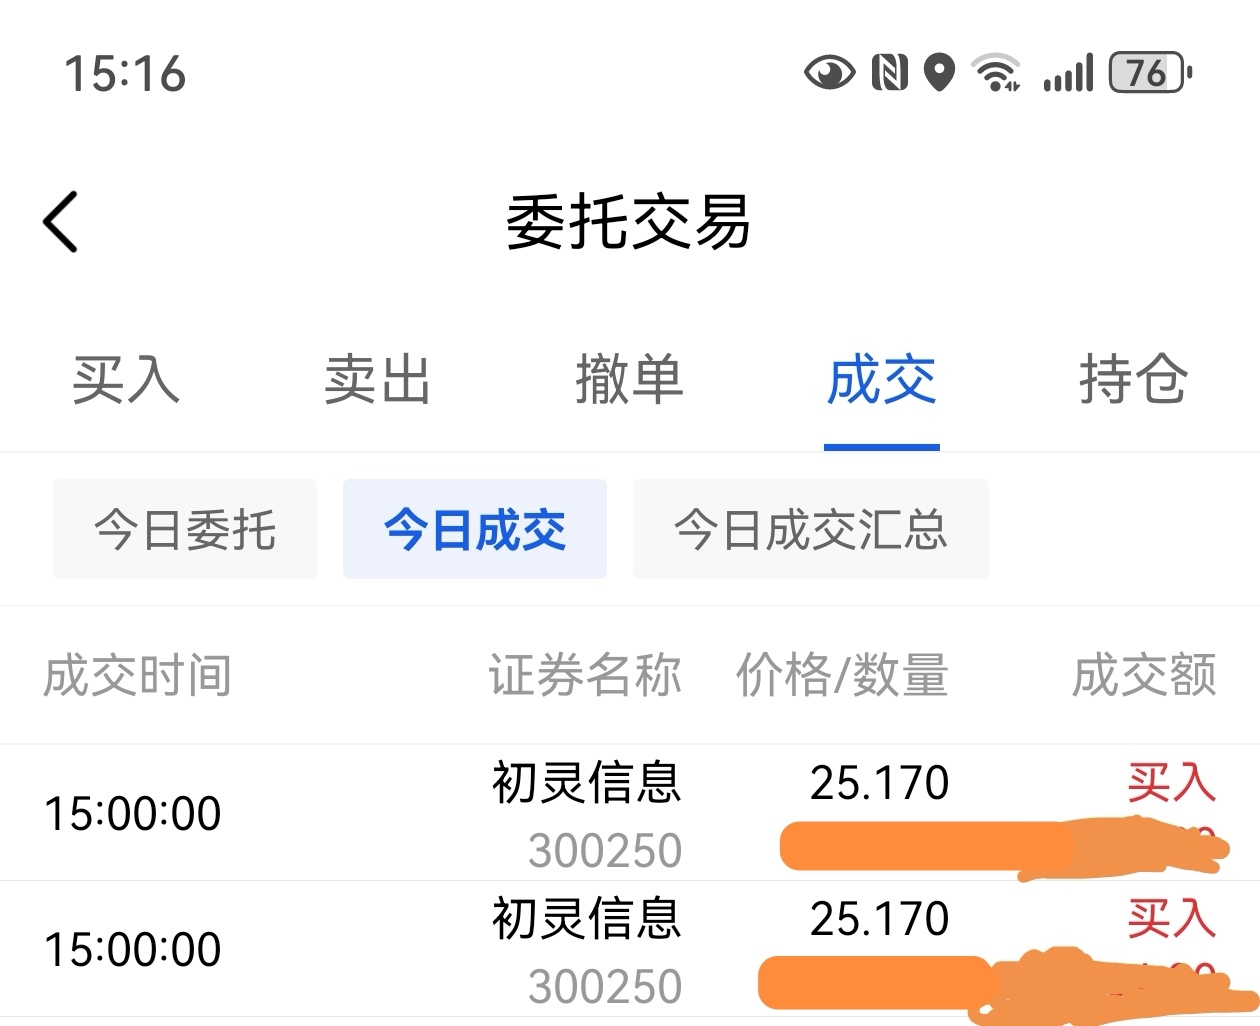Tap stock code 300250 in second row
Viewport: 1260px width, 1026px height.
click(x=605, y=987)
